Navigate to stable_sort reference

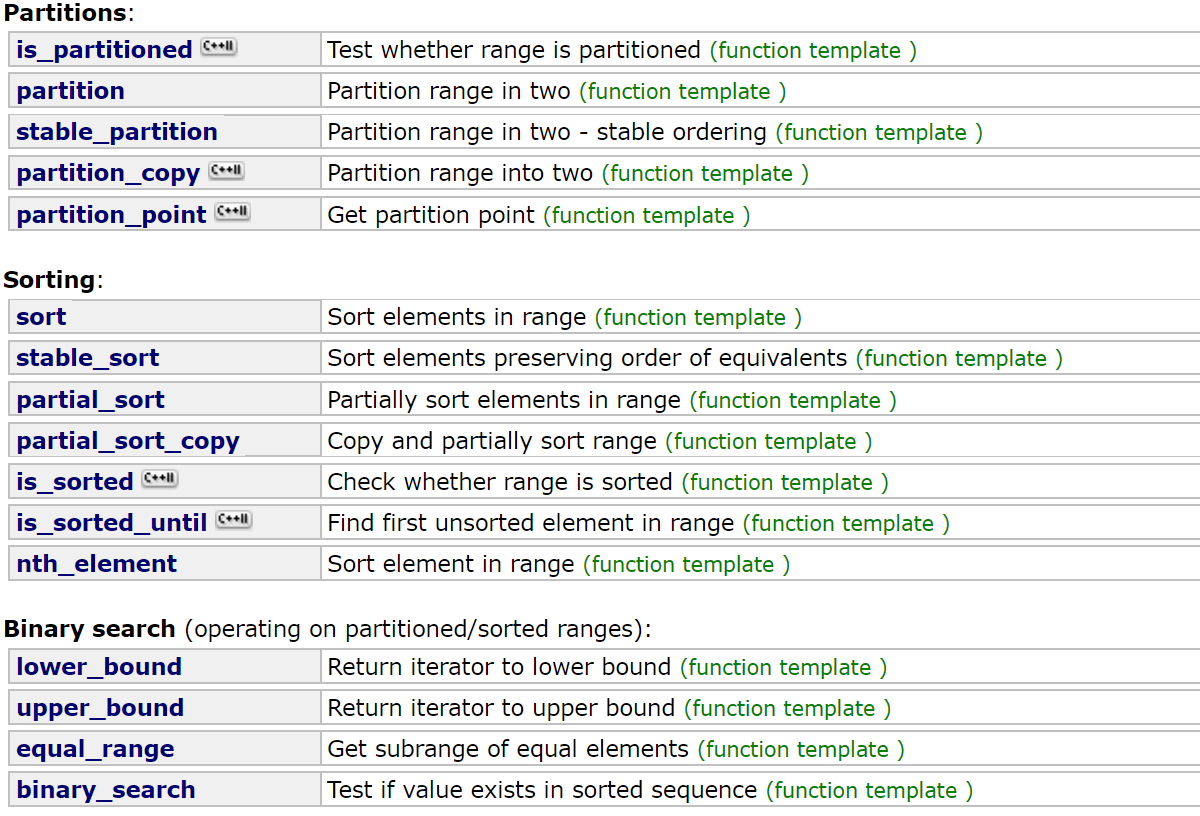point(87,358)
